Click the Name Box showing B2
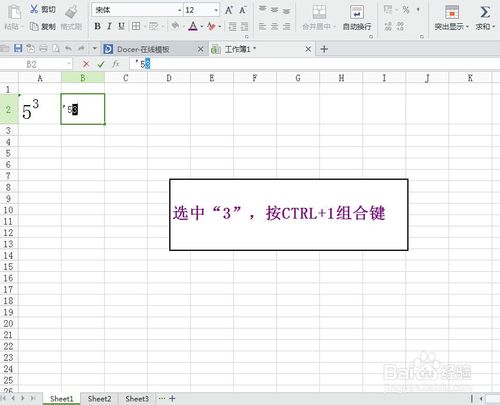This screenshot has height=405, width=500. (36, 64)
